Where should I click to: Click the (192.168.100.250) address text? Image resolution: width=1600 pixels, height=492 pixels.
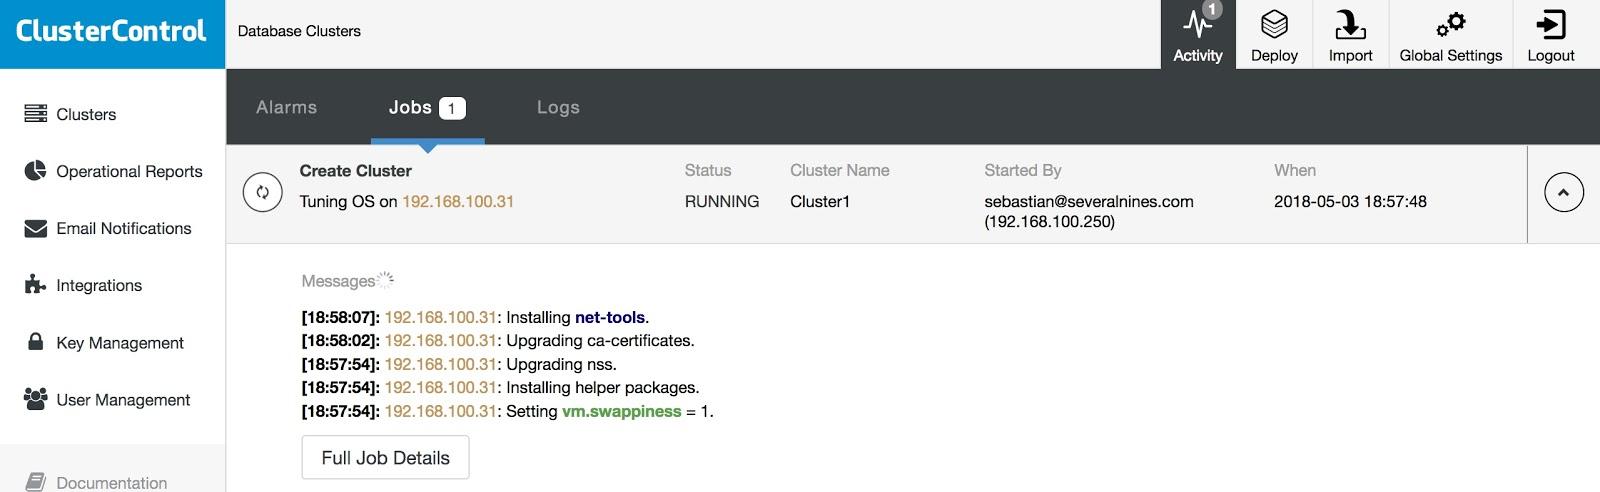pos(1049,221)
